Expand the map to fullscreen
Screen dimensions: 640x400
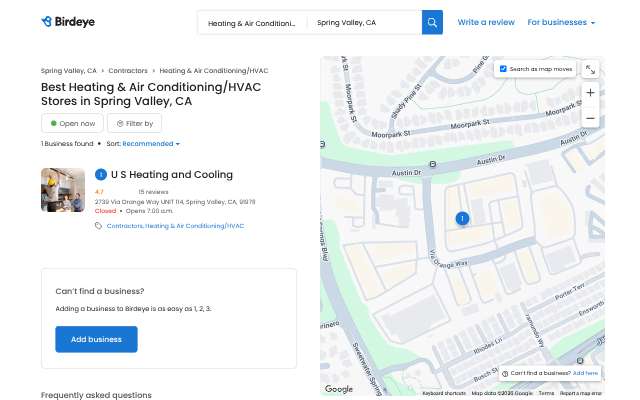(x=590, y=69)
